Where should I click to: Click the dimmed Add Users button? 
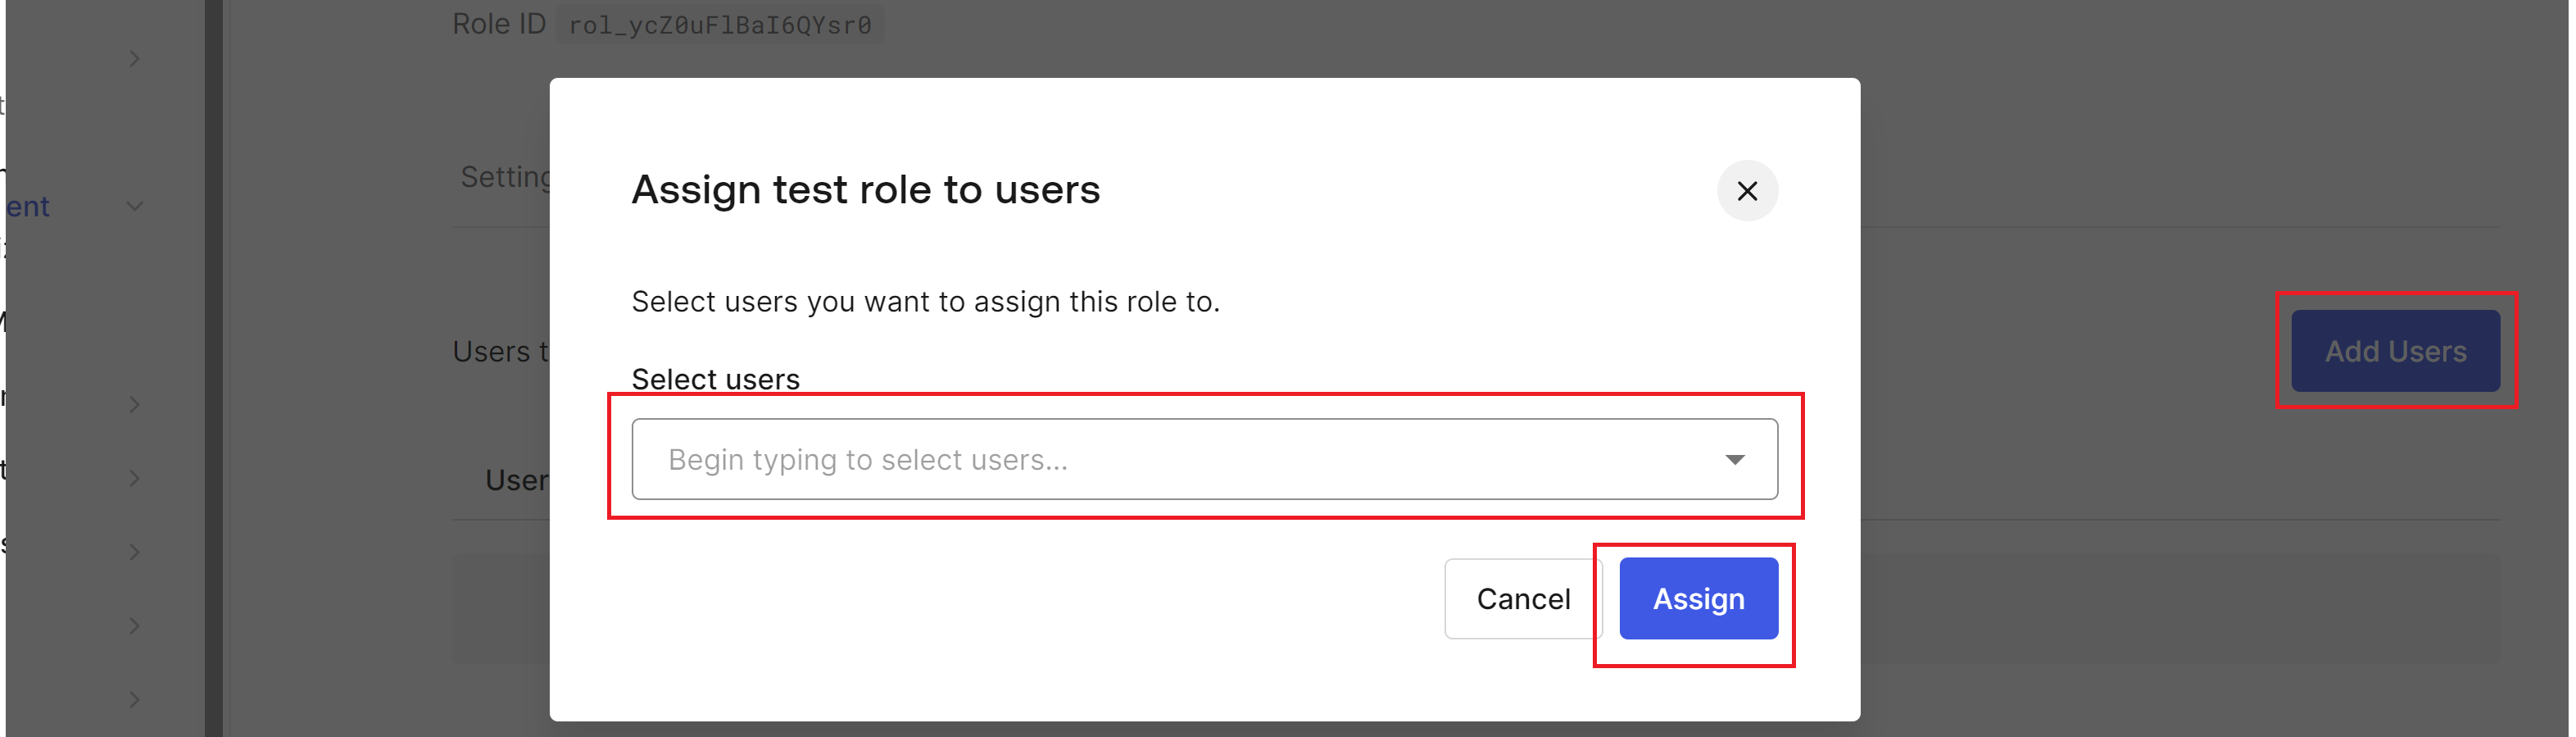point(2394,351)
